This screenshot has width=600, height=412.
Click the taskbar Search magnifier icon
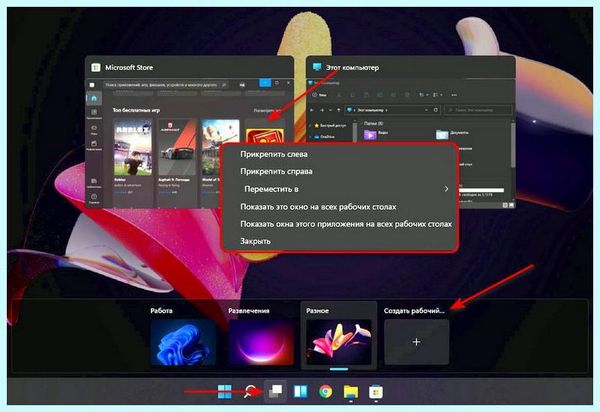tap(249, 391)
